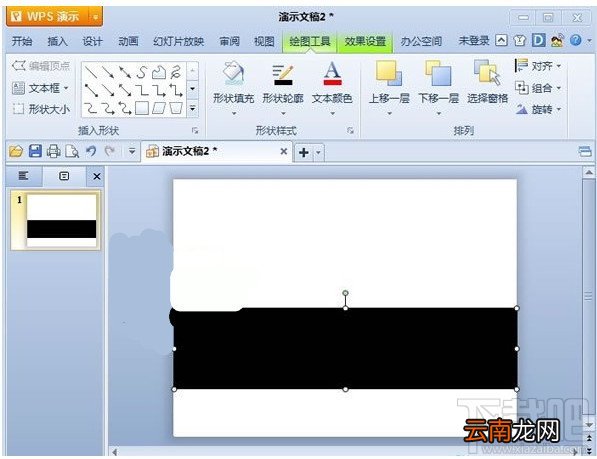The width and height of the screenshot is (597, 459).
Task: Redo the last undone action
Action: (x=110, y=151)
